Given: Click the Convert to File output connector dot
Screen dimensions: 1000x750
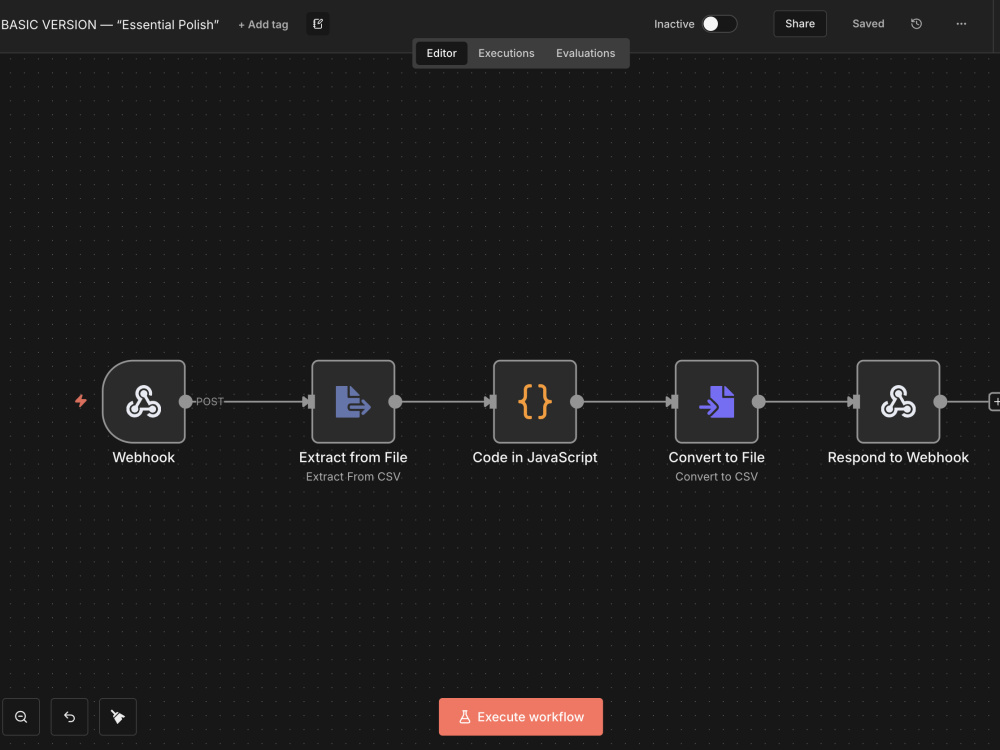Looking at the screenshot, I should pyautogui.click(x=759, y=401).
